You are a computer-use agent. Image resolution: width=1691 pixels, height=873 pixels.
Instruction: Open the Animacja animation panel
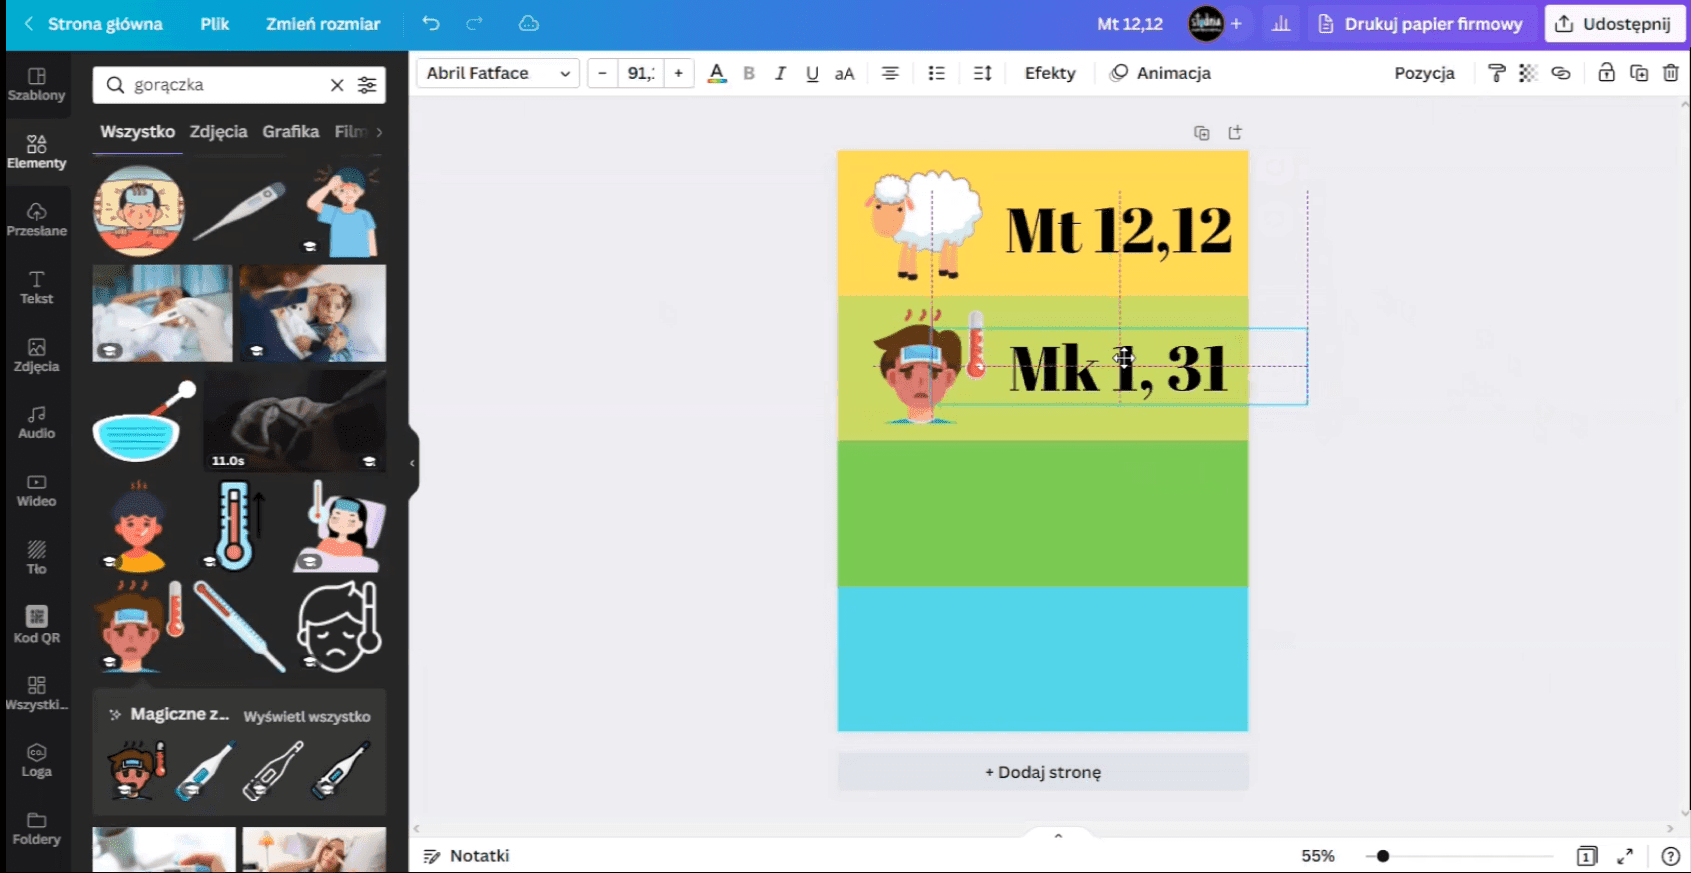1161,73
